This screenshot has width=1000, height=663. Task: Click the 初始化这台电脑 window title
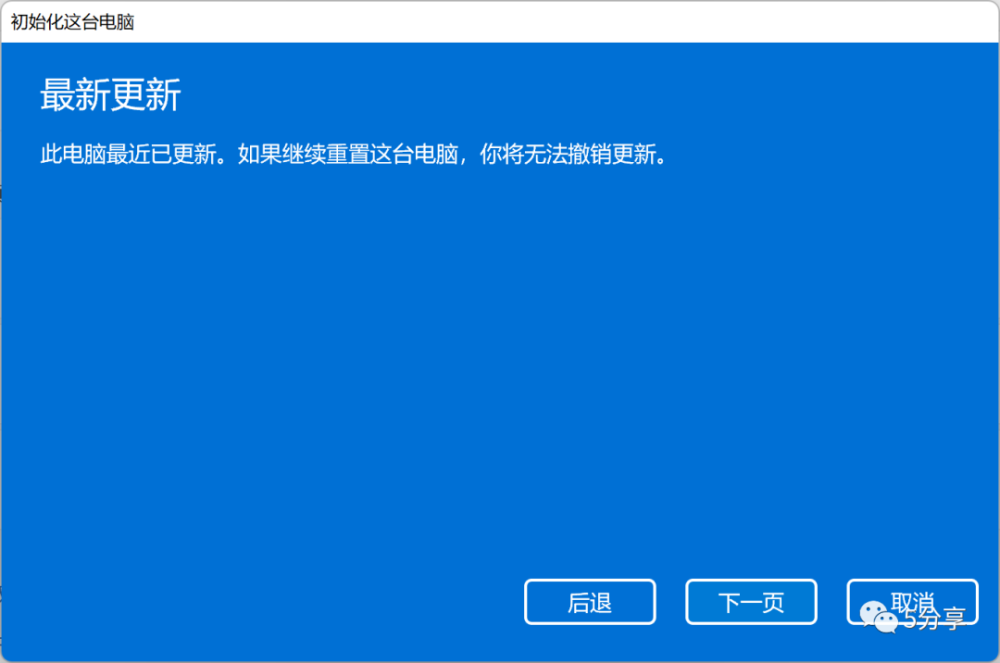click(x=72, y=22)
